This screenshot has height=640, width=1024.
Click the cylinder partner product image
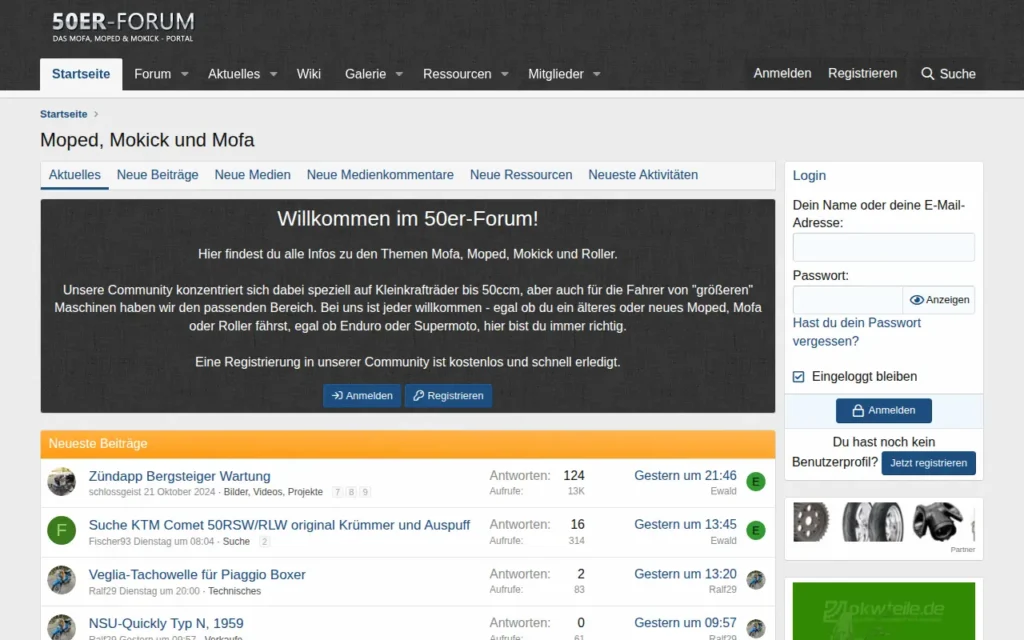click(938, 522)
